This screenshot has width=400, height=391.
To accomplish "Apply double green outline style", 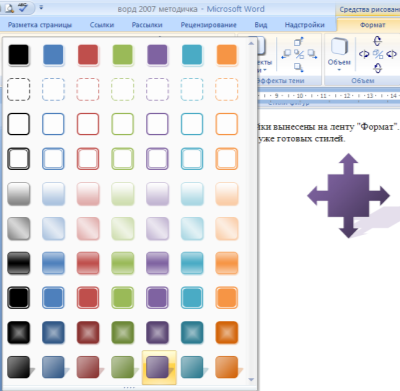I will pos(122,159).
